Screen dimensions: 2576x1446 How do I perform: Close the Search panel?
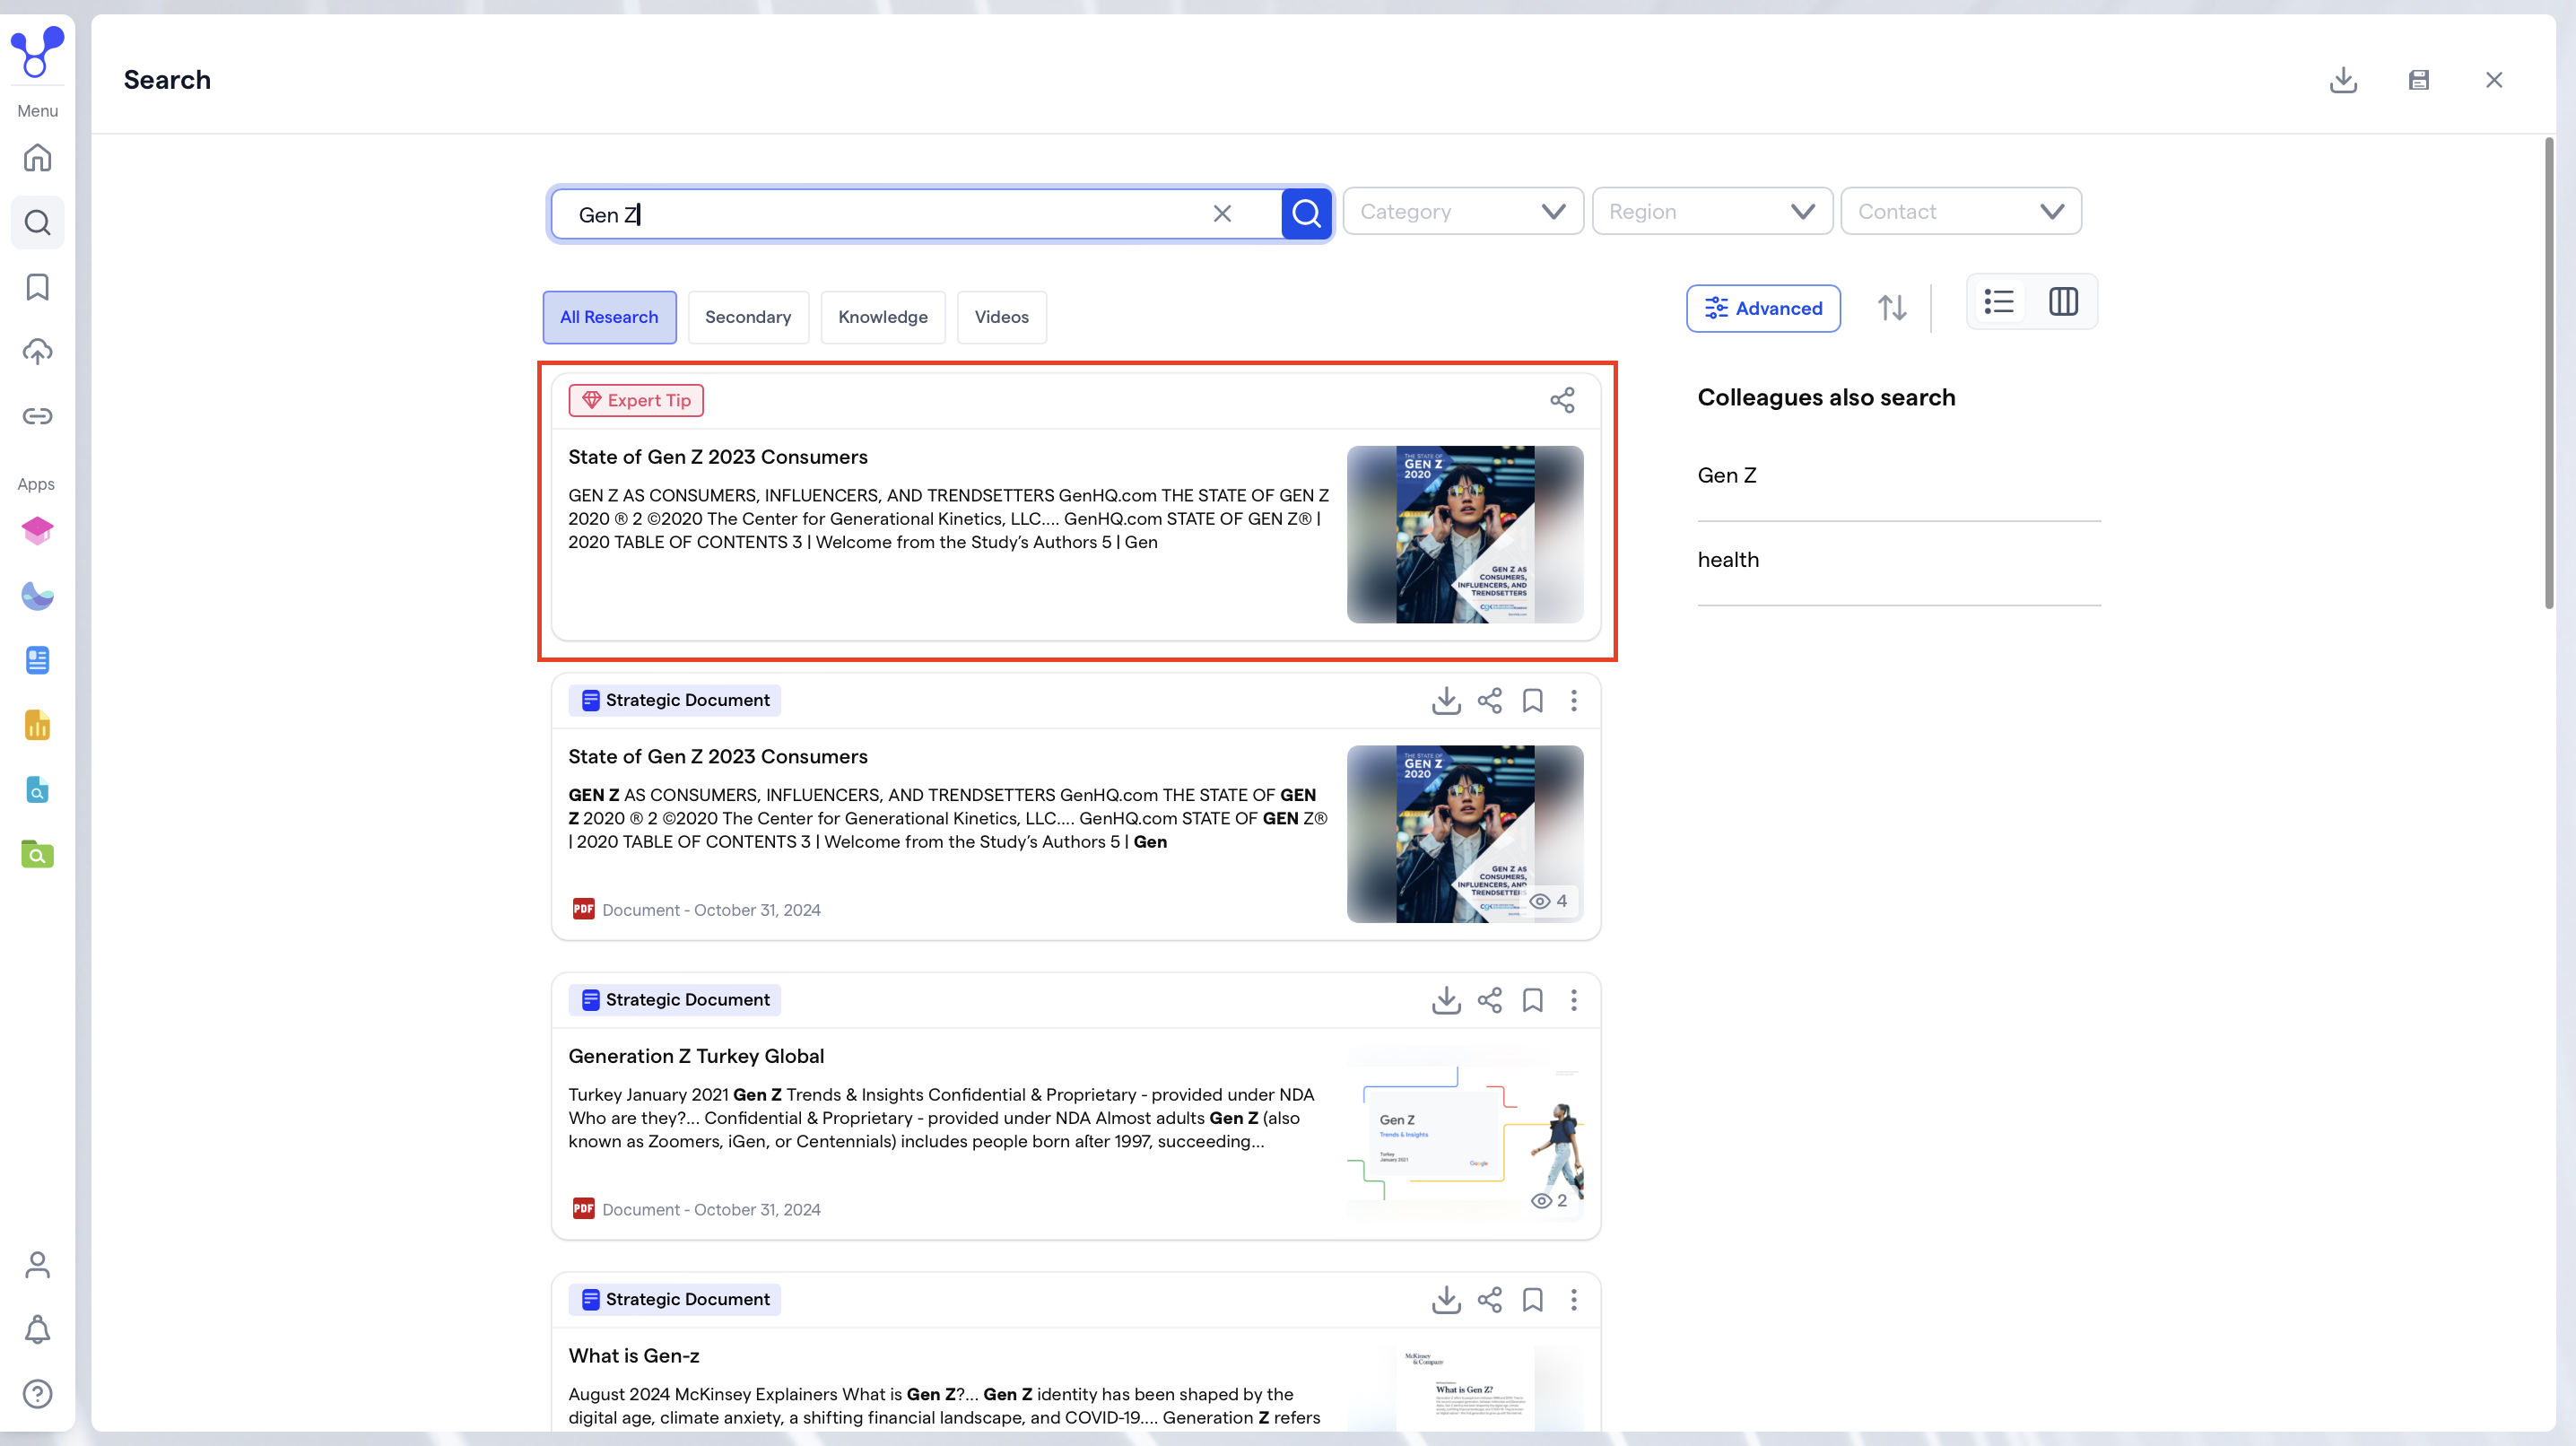[2494, 80]
